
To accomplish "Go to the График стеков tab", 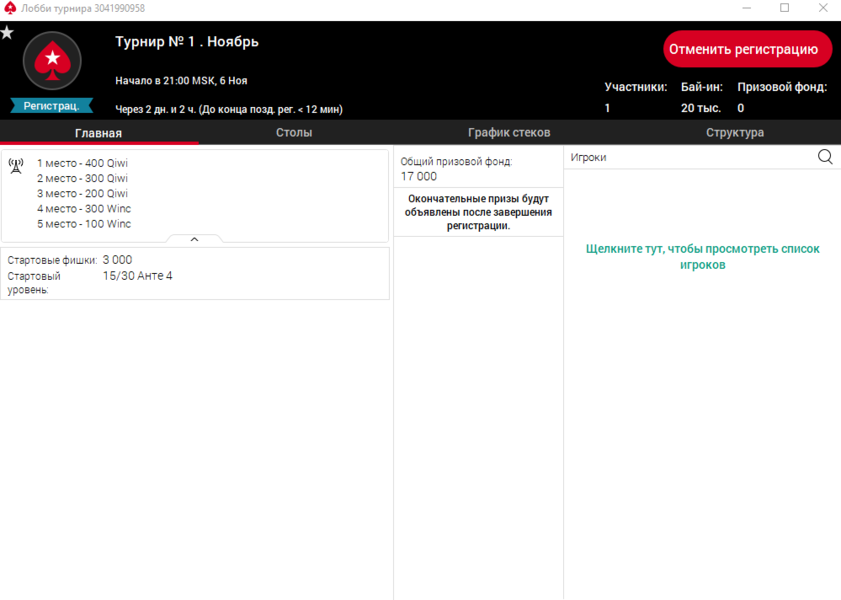I will [509, 133].
